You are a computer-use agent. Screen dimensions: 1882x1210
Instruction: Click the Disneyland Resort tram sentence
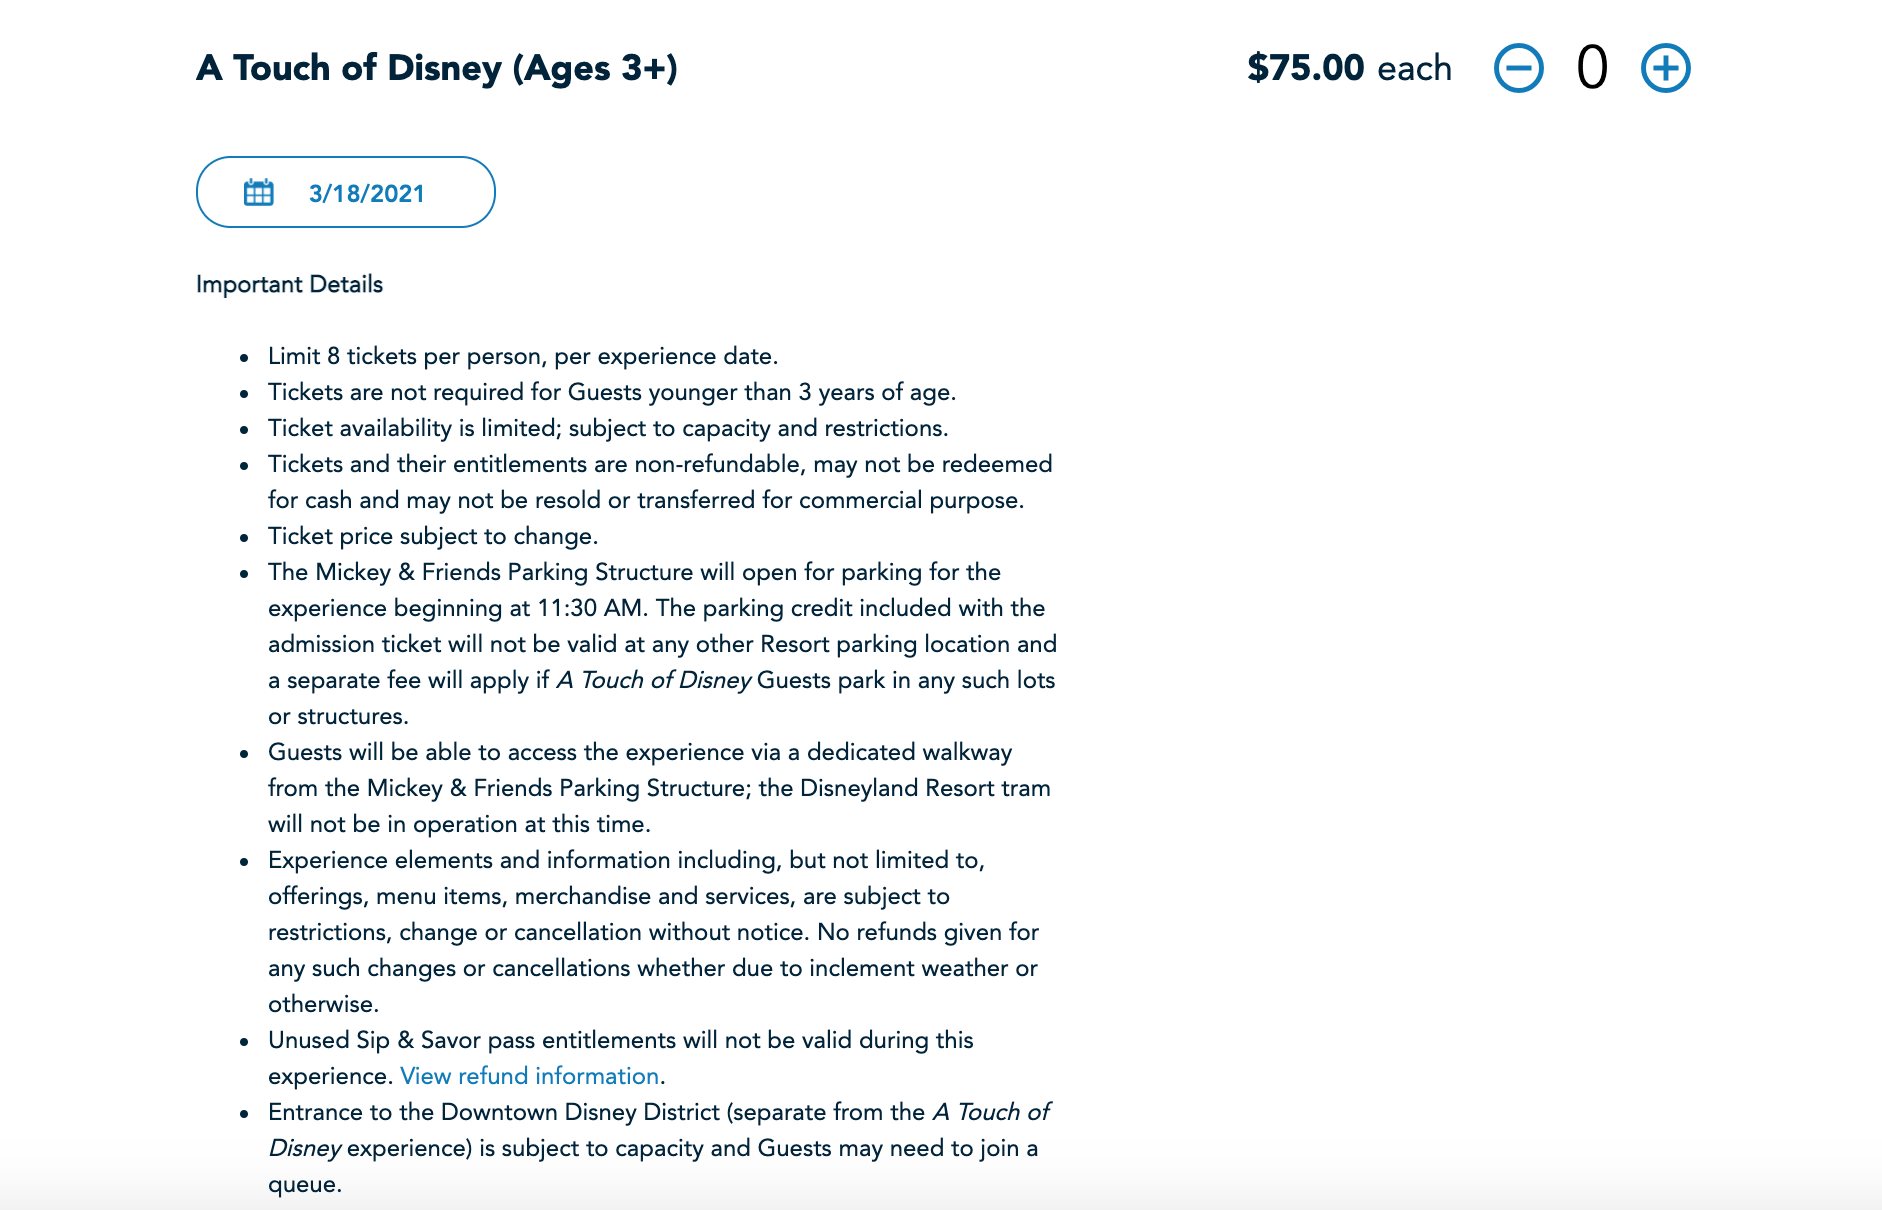click(904, 788)
